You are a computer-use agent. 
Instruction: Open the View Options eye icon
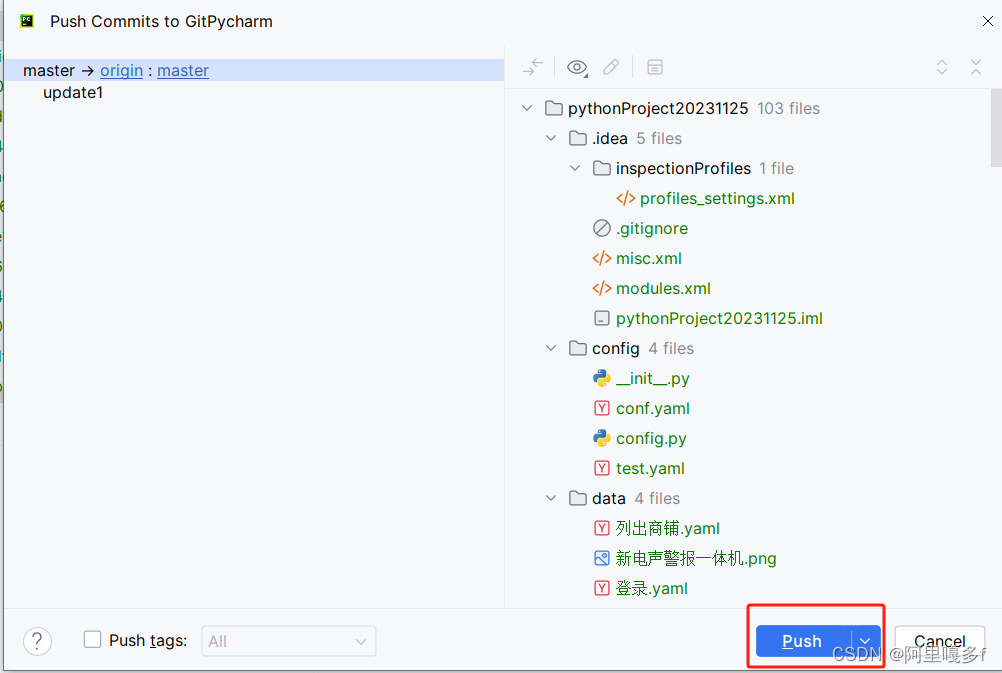click(577, 67)
